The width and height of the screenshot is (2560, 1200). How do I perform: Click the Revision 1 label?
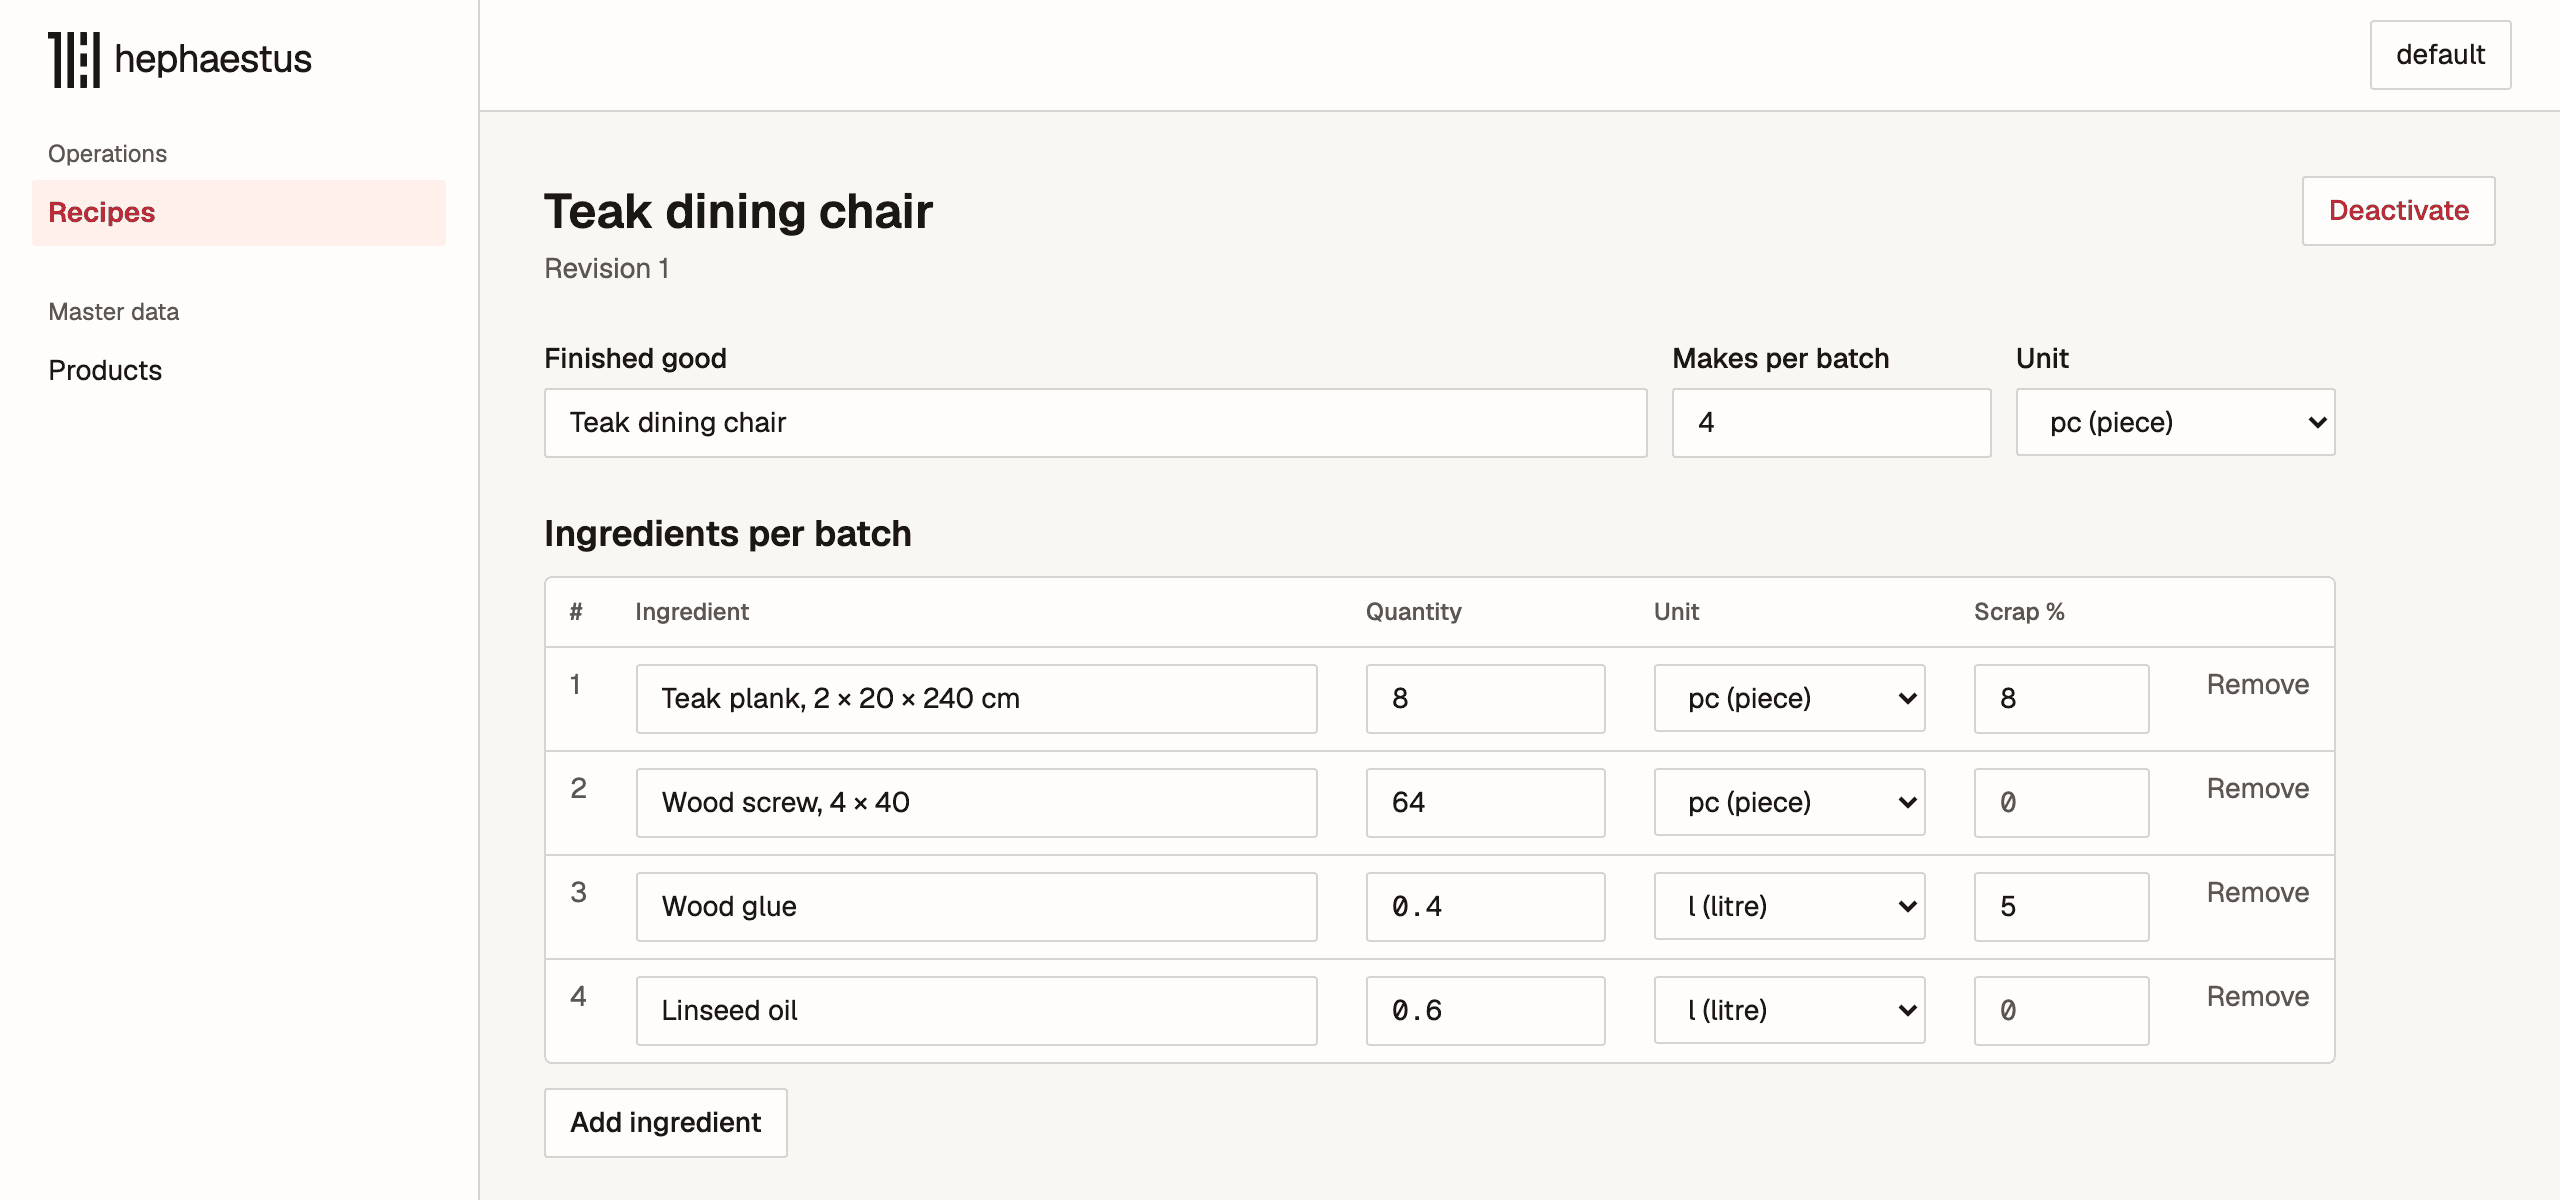[x=607, y=269]
